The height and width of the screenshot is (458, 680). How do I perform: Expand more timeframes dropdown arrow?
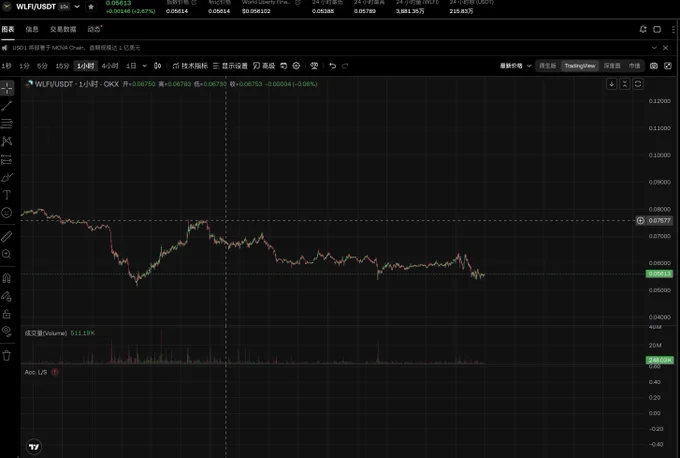pos(144,66)
